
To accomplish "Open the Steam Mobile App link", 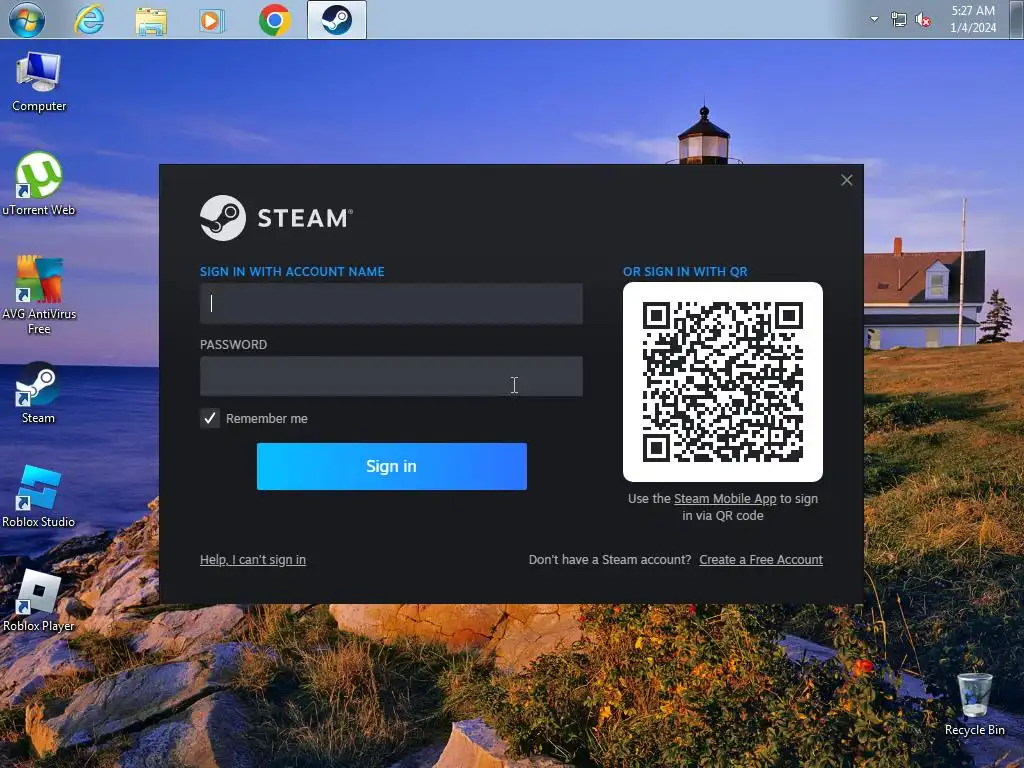I will tap(725, 498).
